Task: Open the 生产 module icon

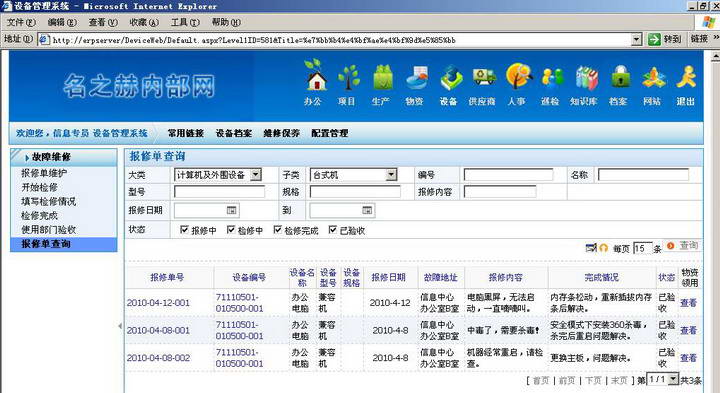Action: tap(382, 77)
